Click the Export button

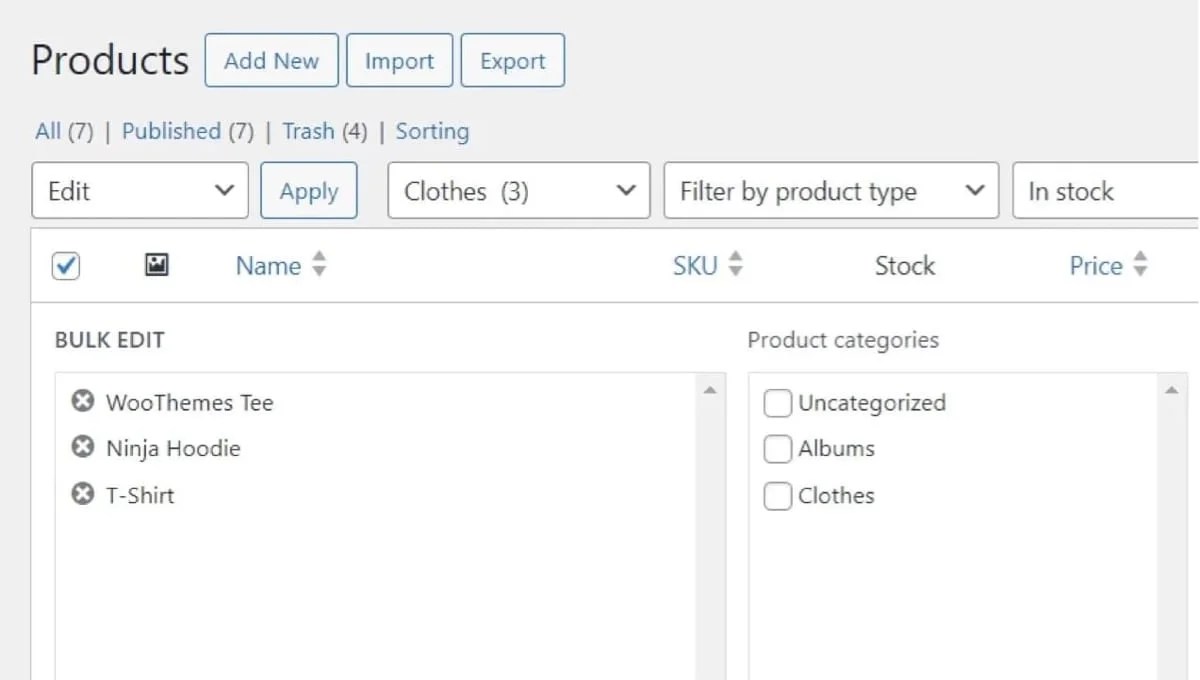(513, 60)
